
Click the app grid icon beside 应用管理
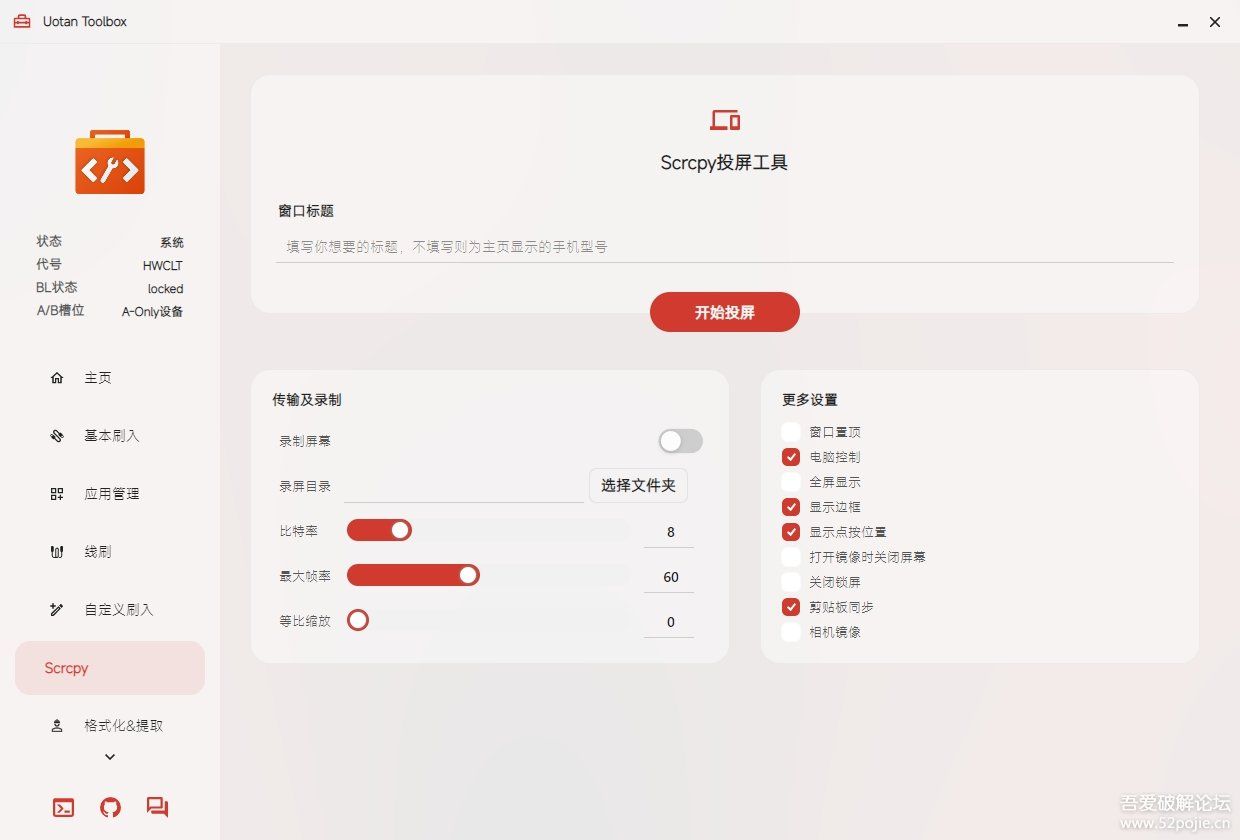[x=57, y=494]
